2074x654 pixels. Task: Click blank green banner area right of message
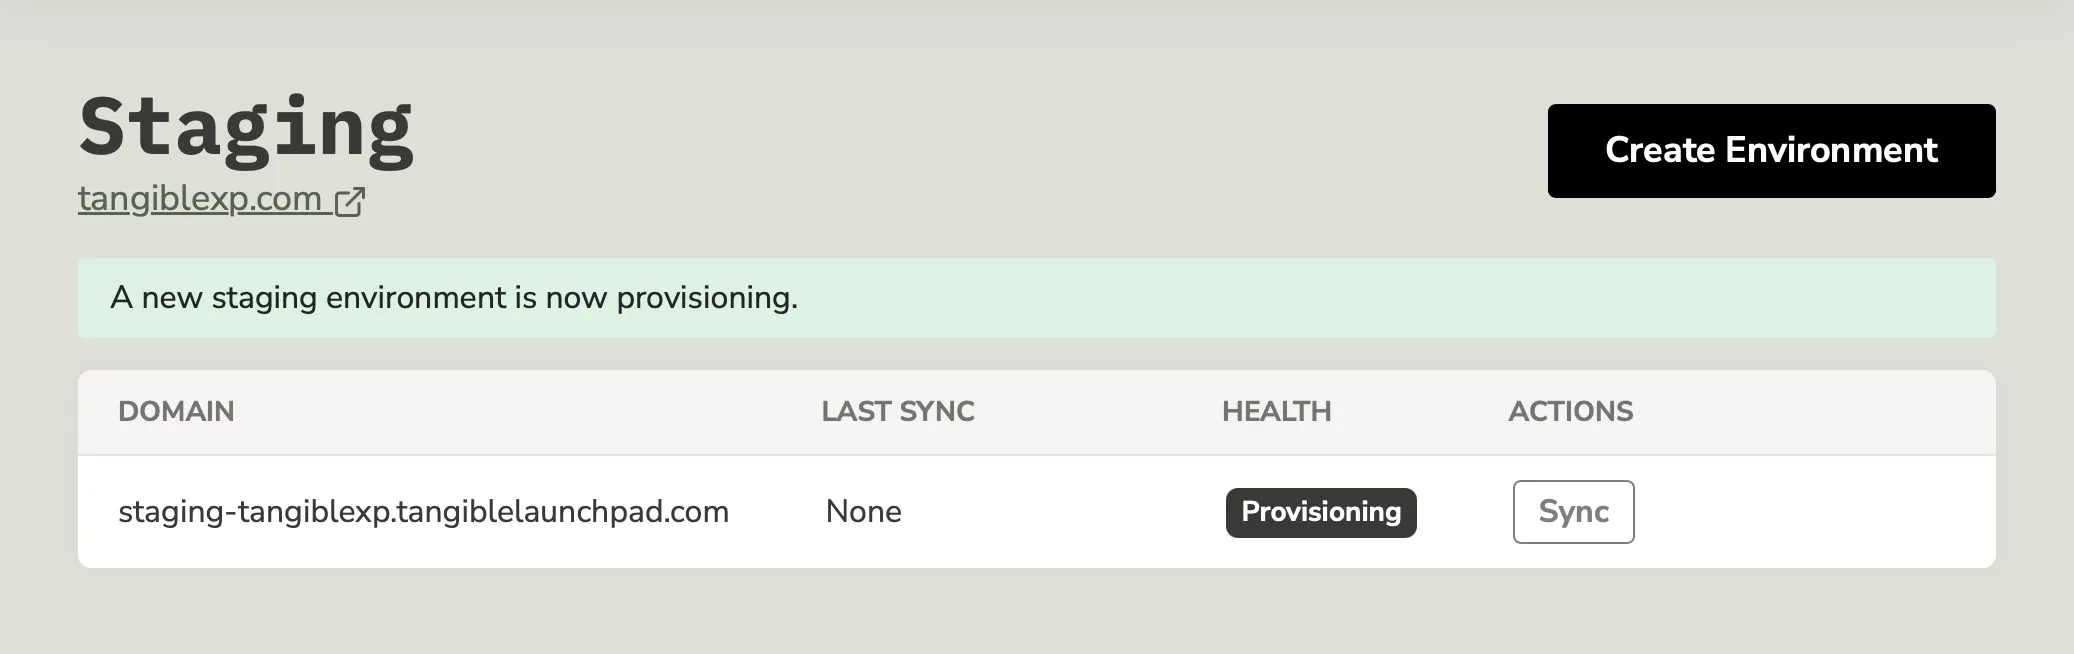pos(1400,298)
